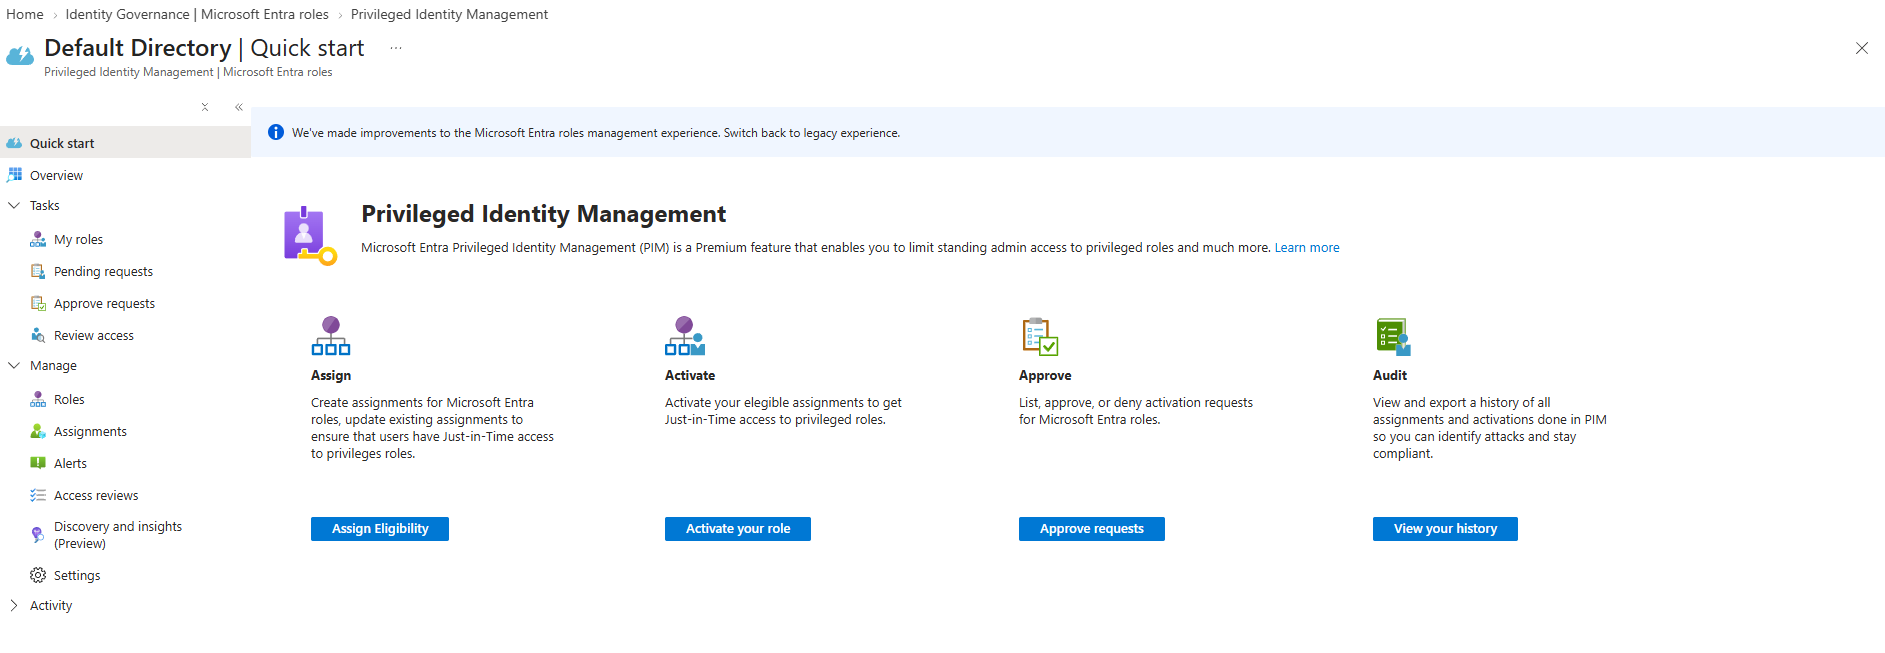The image size is (1885, 653).
Task: Click the Assignments icon
Action: 38,431
